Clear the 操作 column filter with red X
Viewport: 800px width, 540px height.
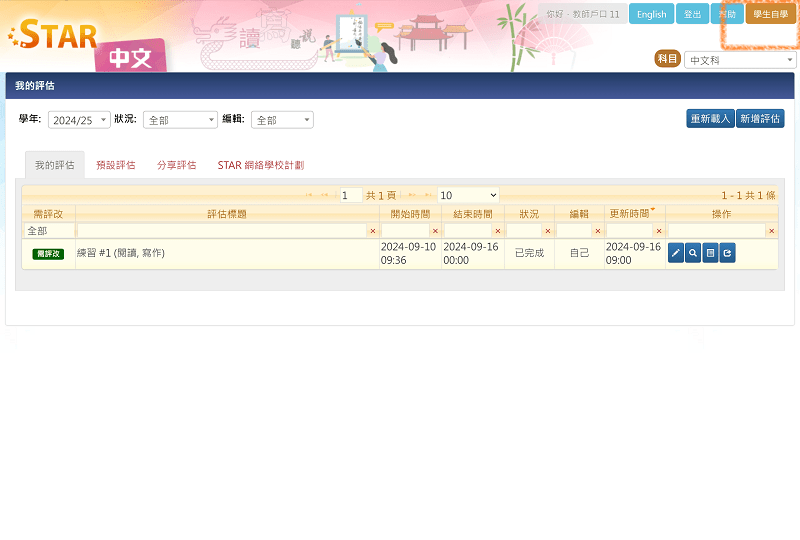[x=771, y=231]
